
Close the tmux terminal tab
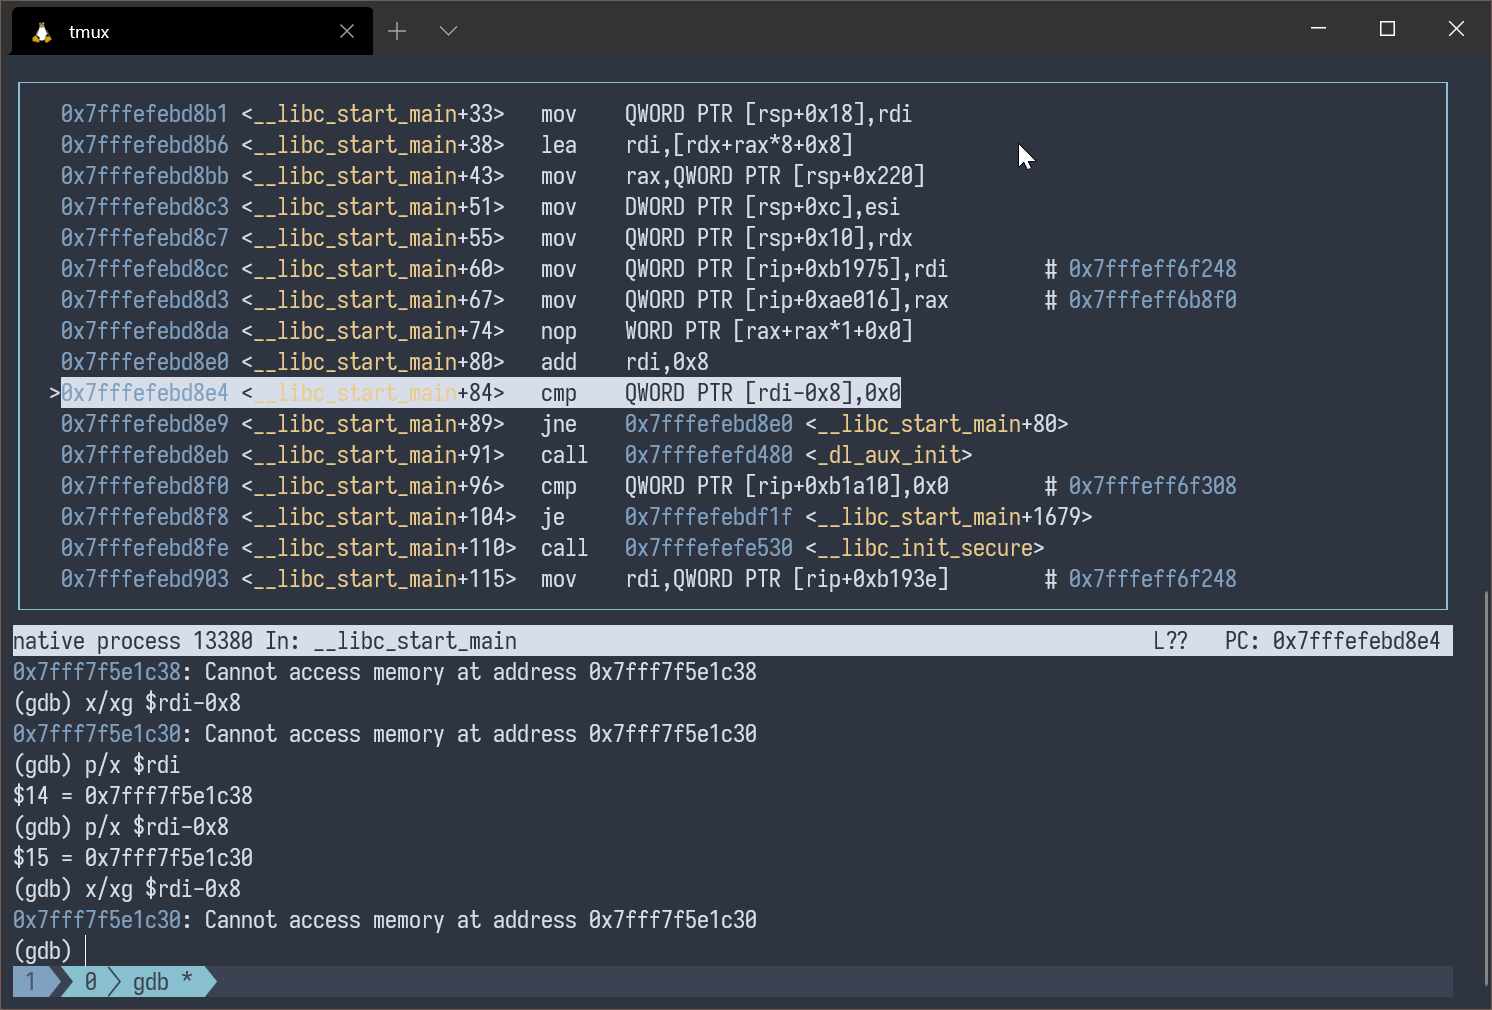pos(347,32)
